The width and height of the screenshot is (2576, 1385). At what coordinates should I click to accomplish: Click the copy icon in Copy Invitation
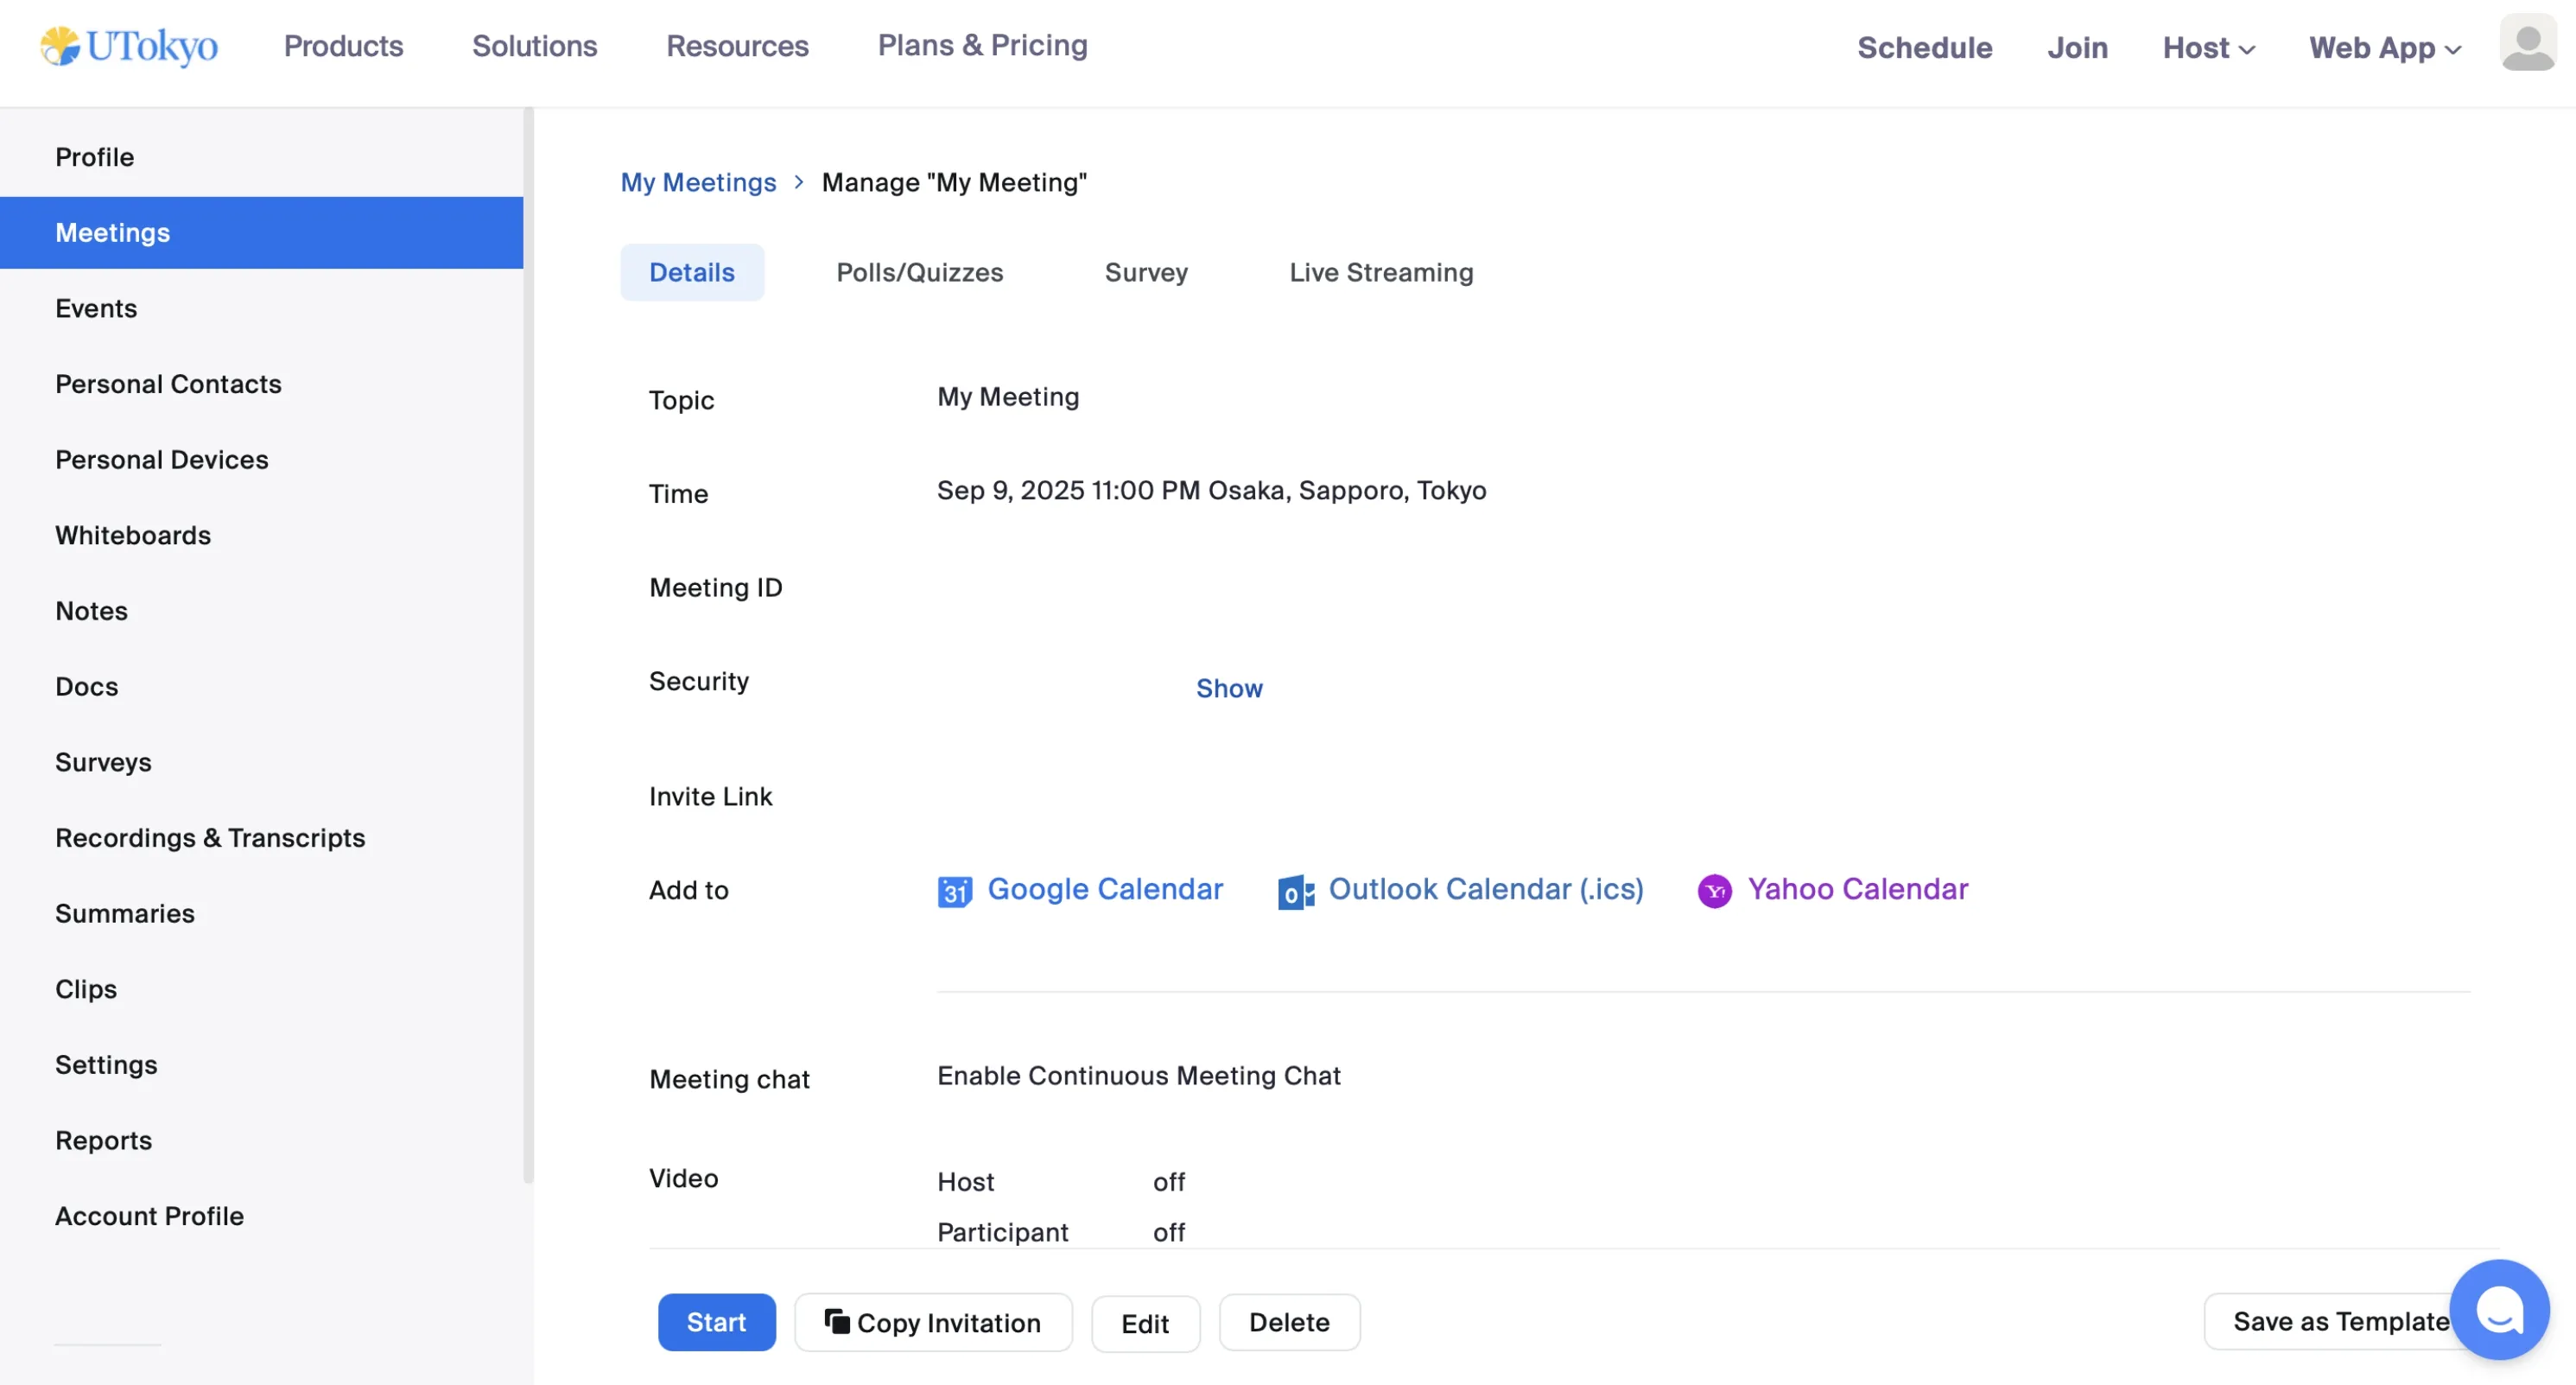(x=836, y=1321)
